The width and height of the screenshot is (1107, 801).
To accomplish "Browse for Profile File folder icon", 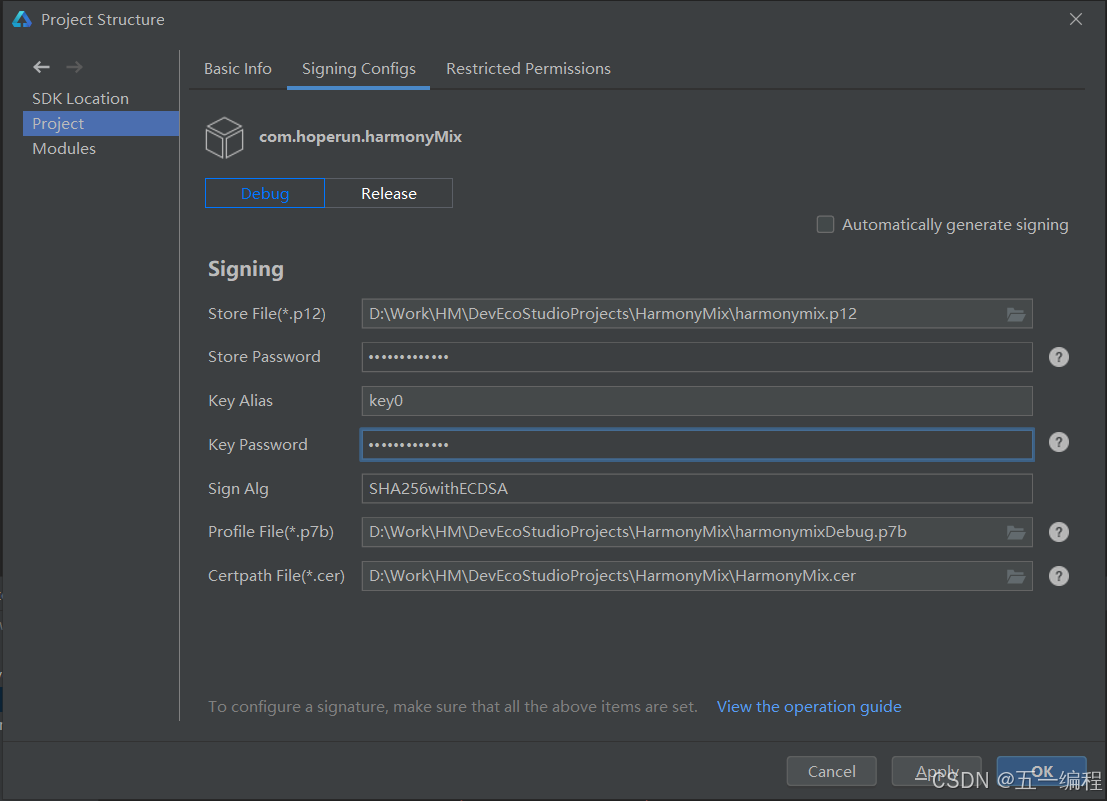I will point(1016,532).
